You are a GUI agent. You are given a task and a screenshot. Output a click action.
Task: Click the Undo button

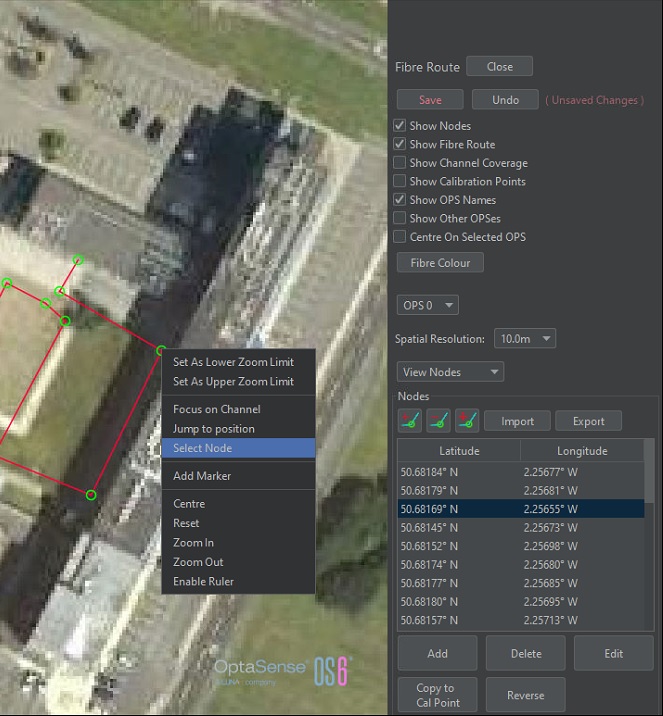tap(505, 100)
